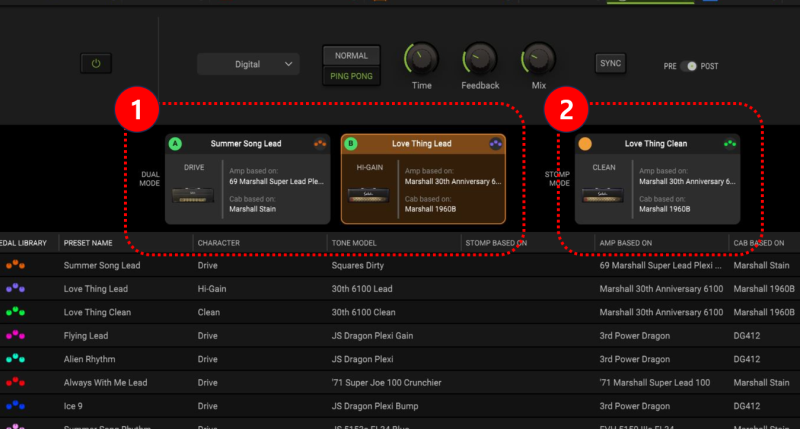The width and height of the screenshot is (800, 429).
Task: Click the AMP BASED ON column header
Action: click(626, 243)
